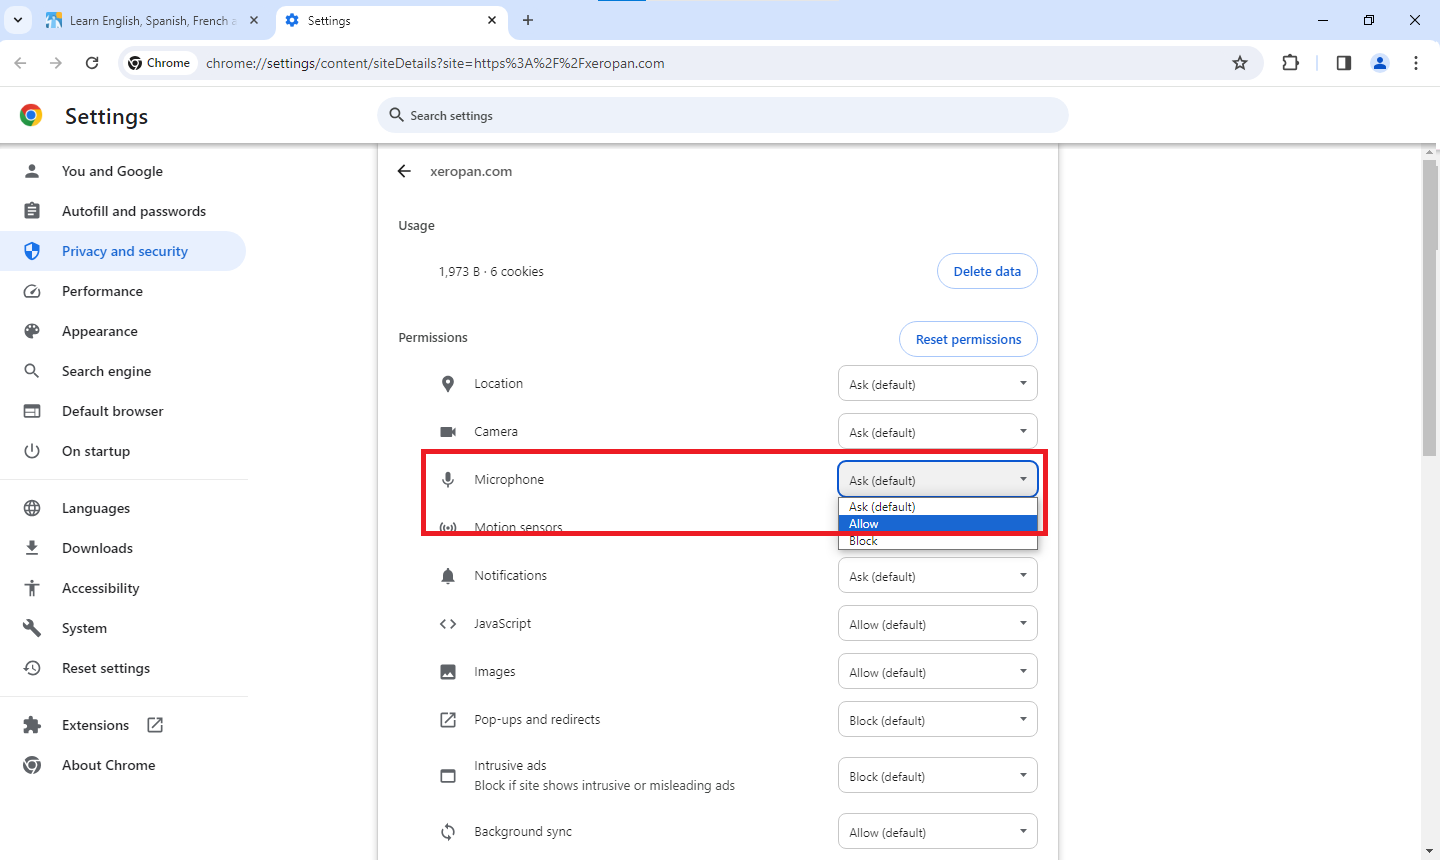The image size is (1440, 860).
Task: Open Chrome's three-dot menu
Action: pyautogui.click(x=1416, y=63)
